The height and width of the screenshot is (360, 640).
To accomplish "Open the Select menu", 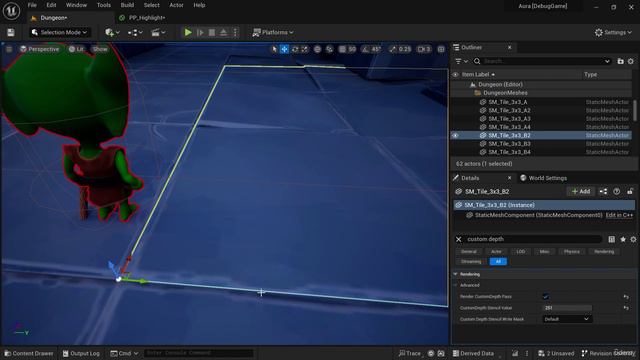I will (151, 5).
